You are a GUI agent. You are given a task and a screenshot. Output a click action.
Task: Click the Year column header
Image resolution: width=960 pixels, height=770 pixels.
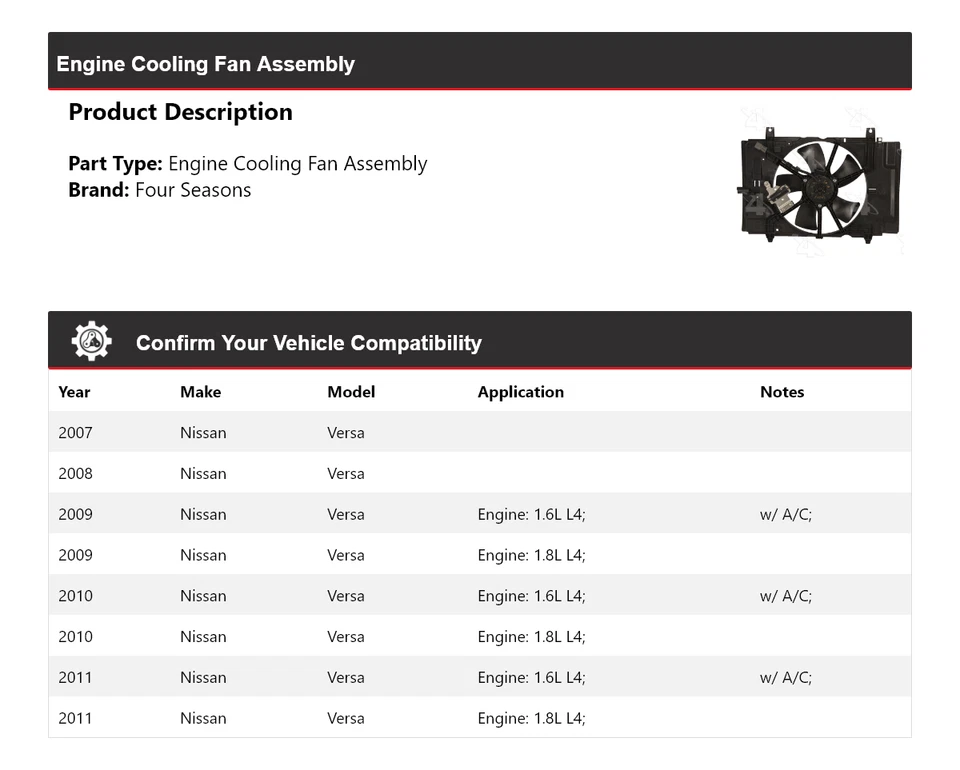click(x=74, y=392)
